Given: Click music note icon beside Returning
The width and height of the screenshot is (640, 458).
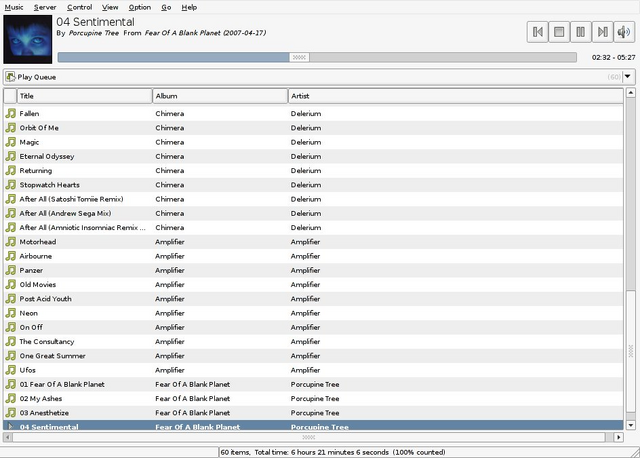Looking at the screenshot, I should 11,171.
